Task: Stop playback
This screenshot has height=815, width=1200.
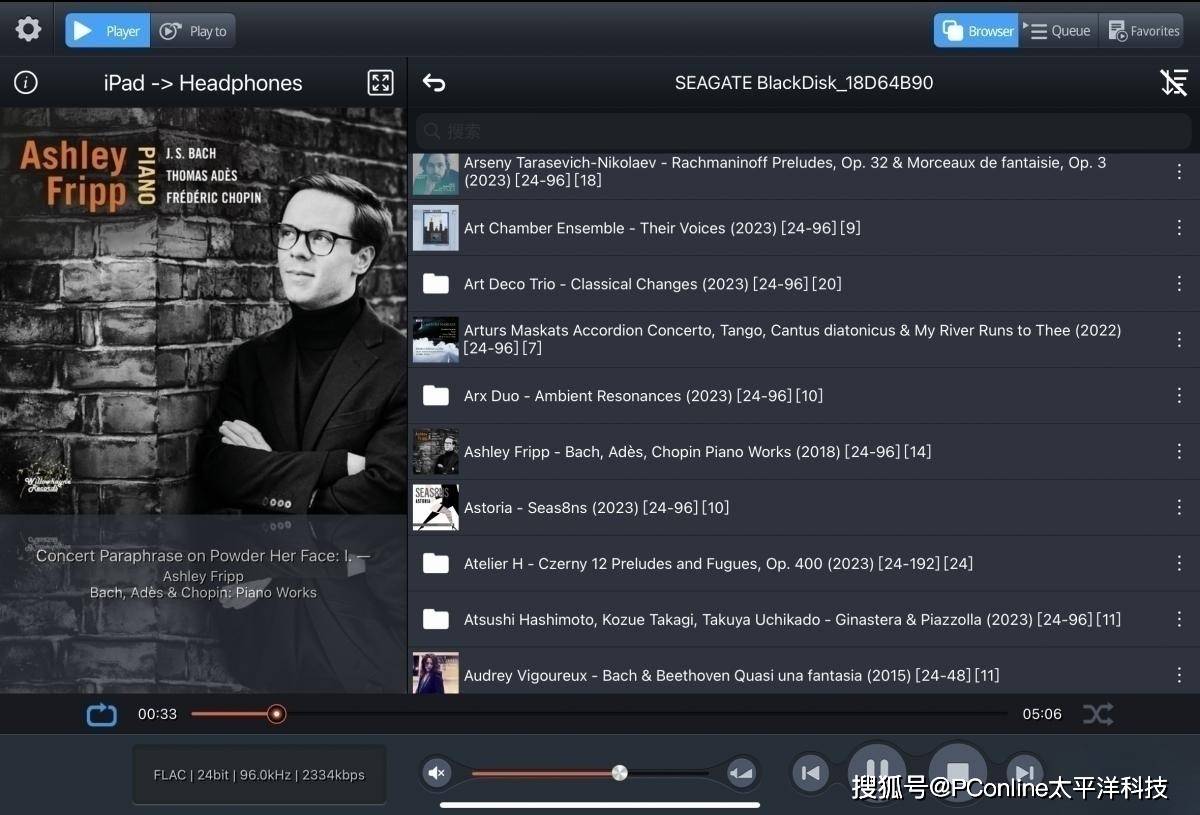Action: (x=957, y=773)
